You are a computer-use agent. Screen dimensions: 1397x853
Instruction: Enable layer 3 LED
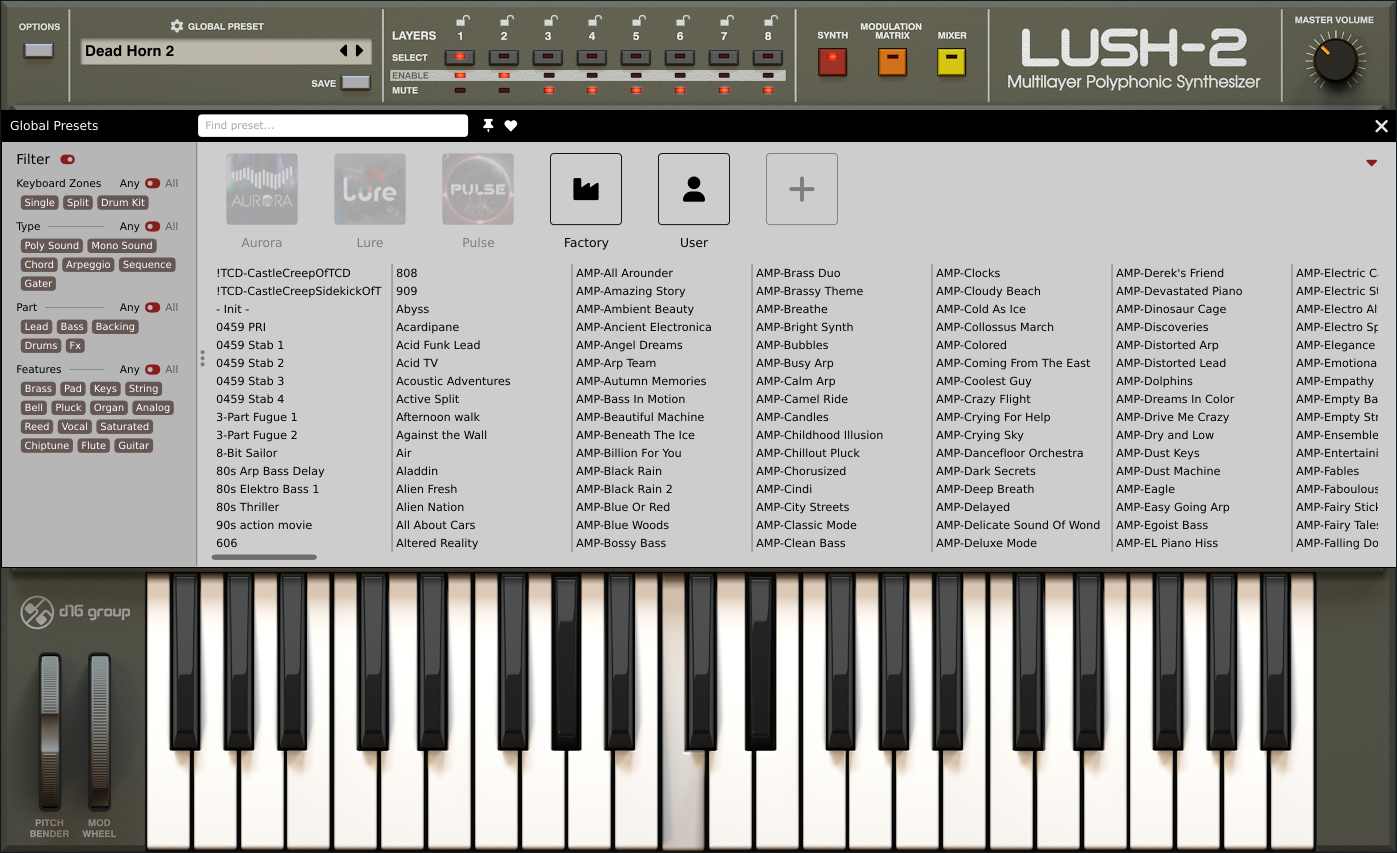coord(548,75)
